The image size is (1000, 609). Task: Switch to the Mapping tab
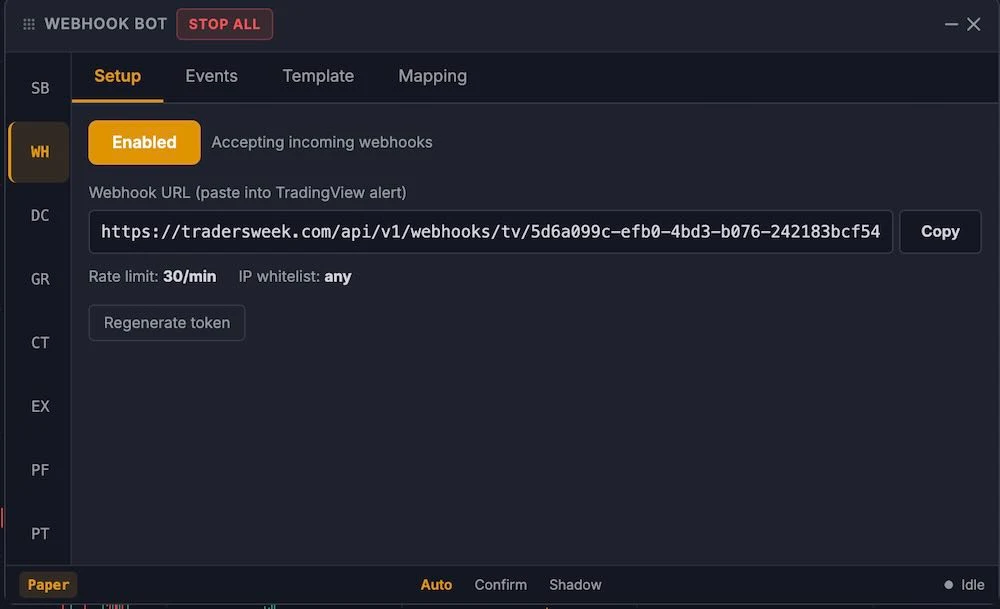(432, 77)
